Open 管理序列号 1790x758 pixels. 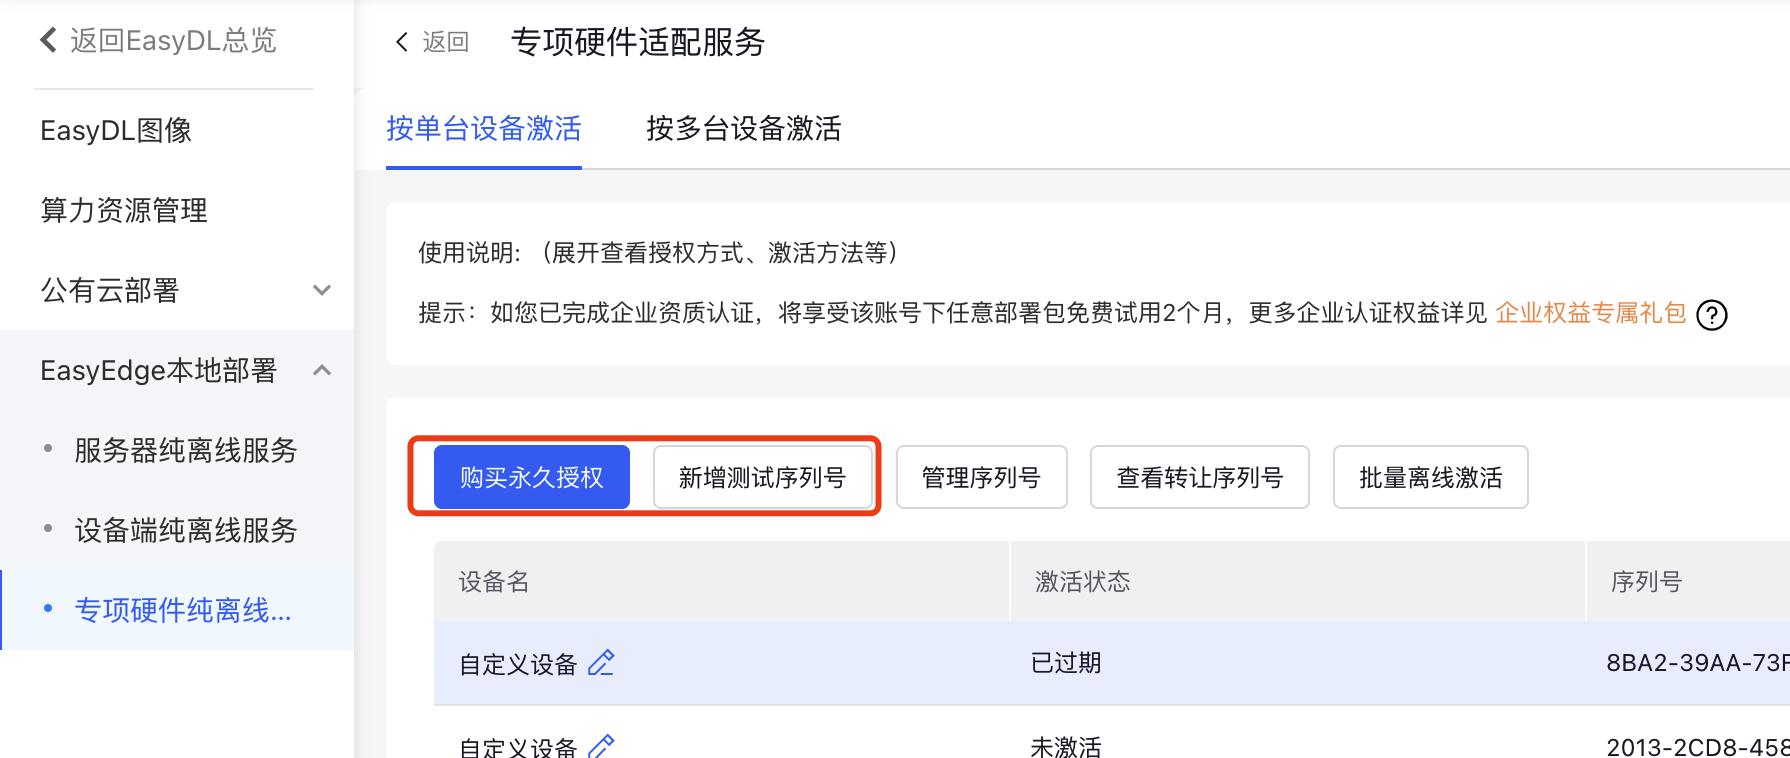coord(982,477)
